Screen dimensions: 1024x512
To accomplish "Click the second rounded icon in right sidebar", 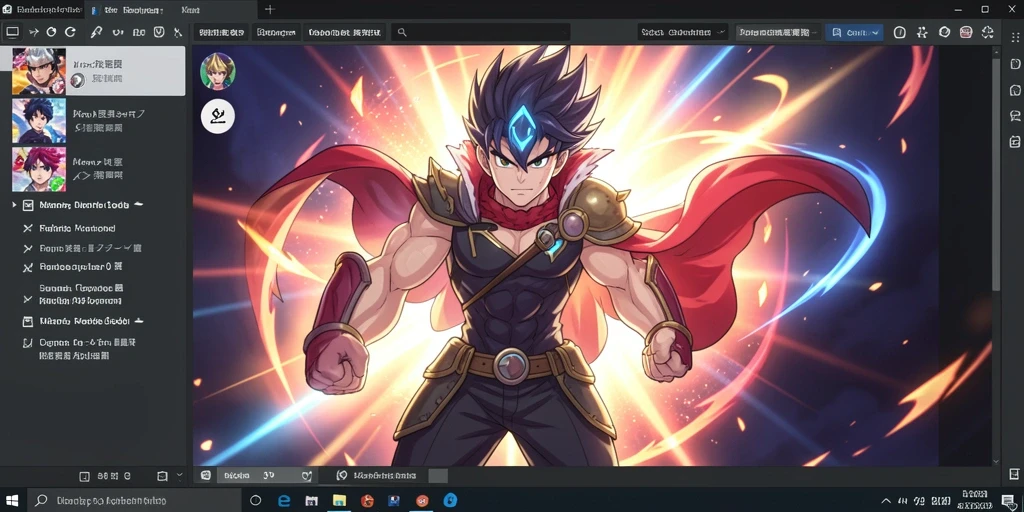I will pyautogui.click(x=1015, y=90).
